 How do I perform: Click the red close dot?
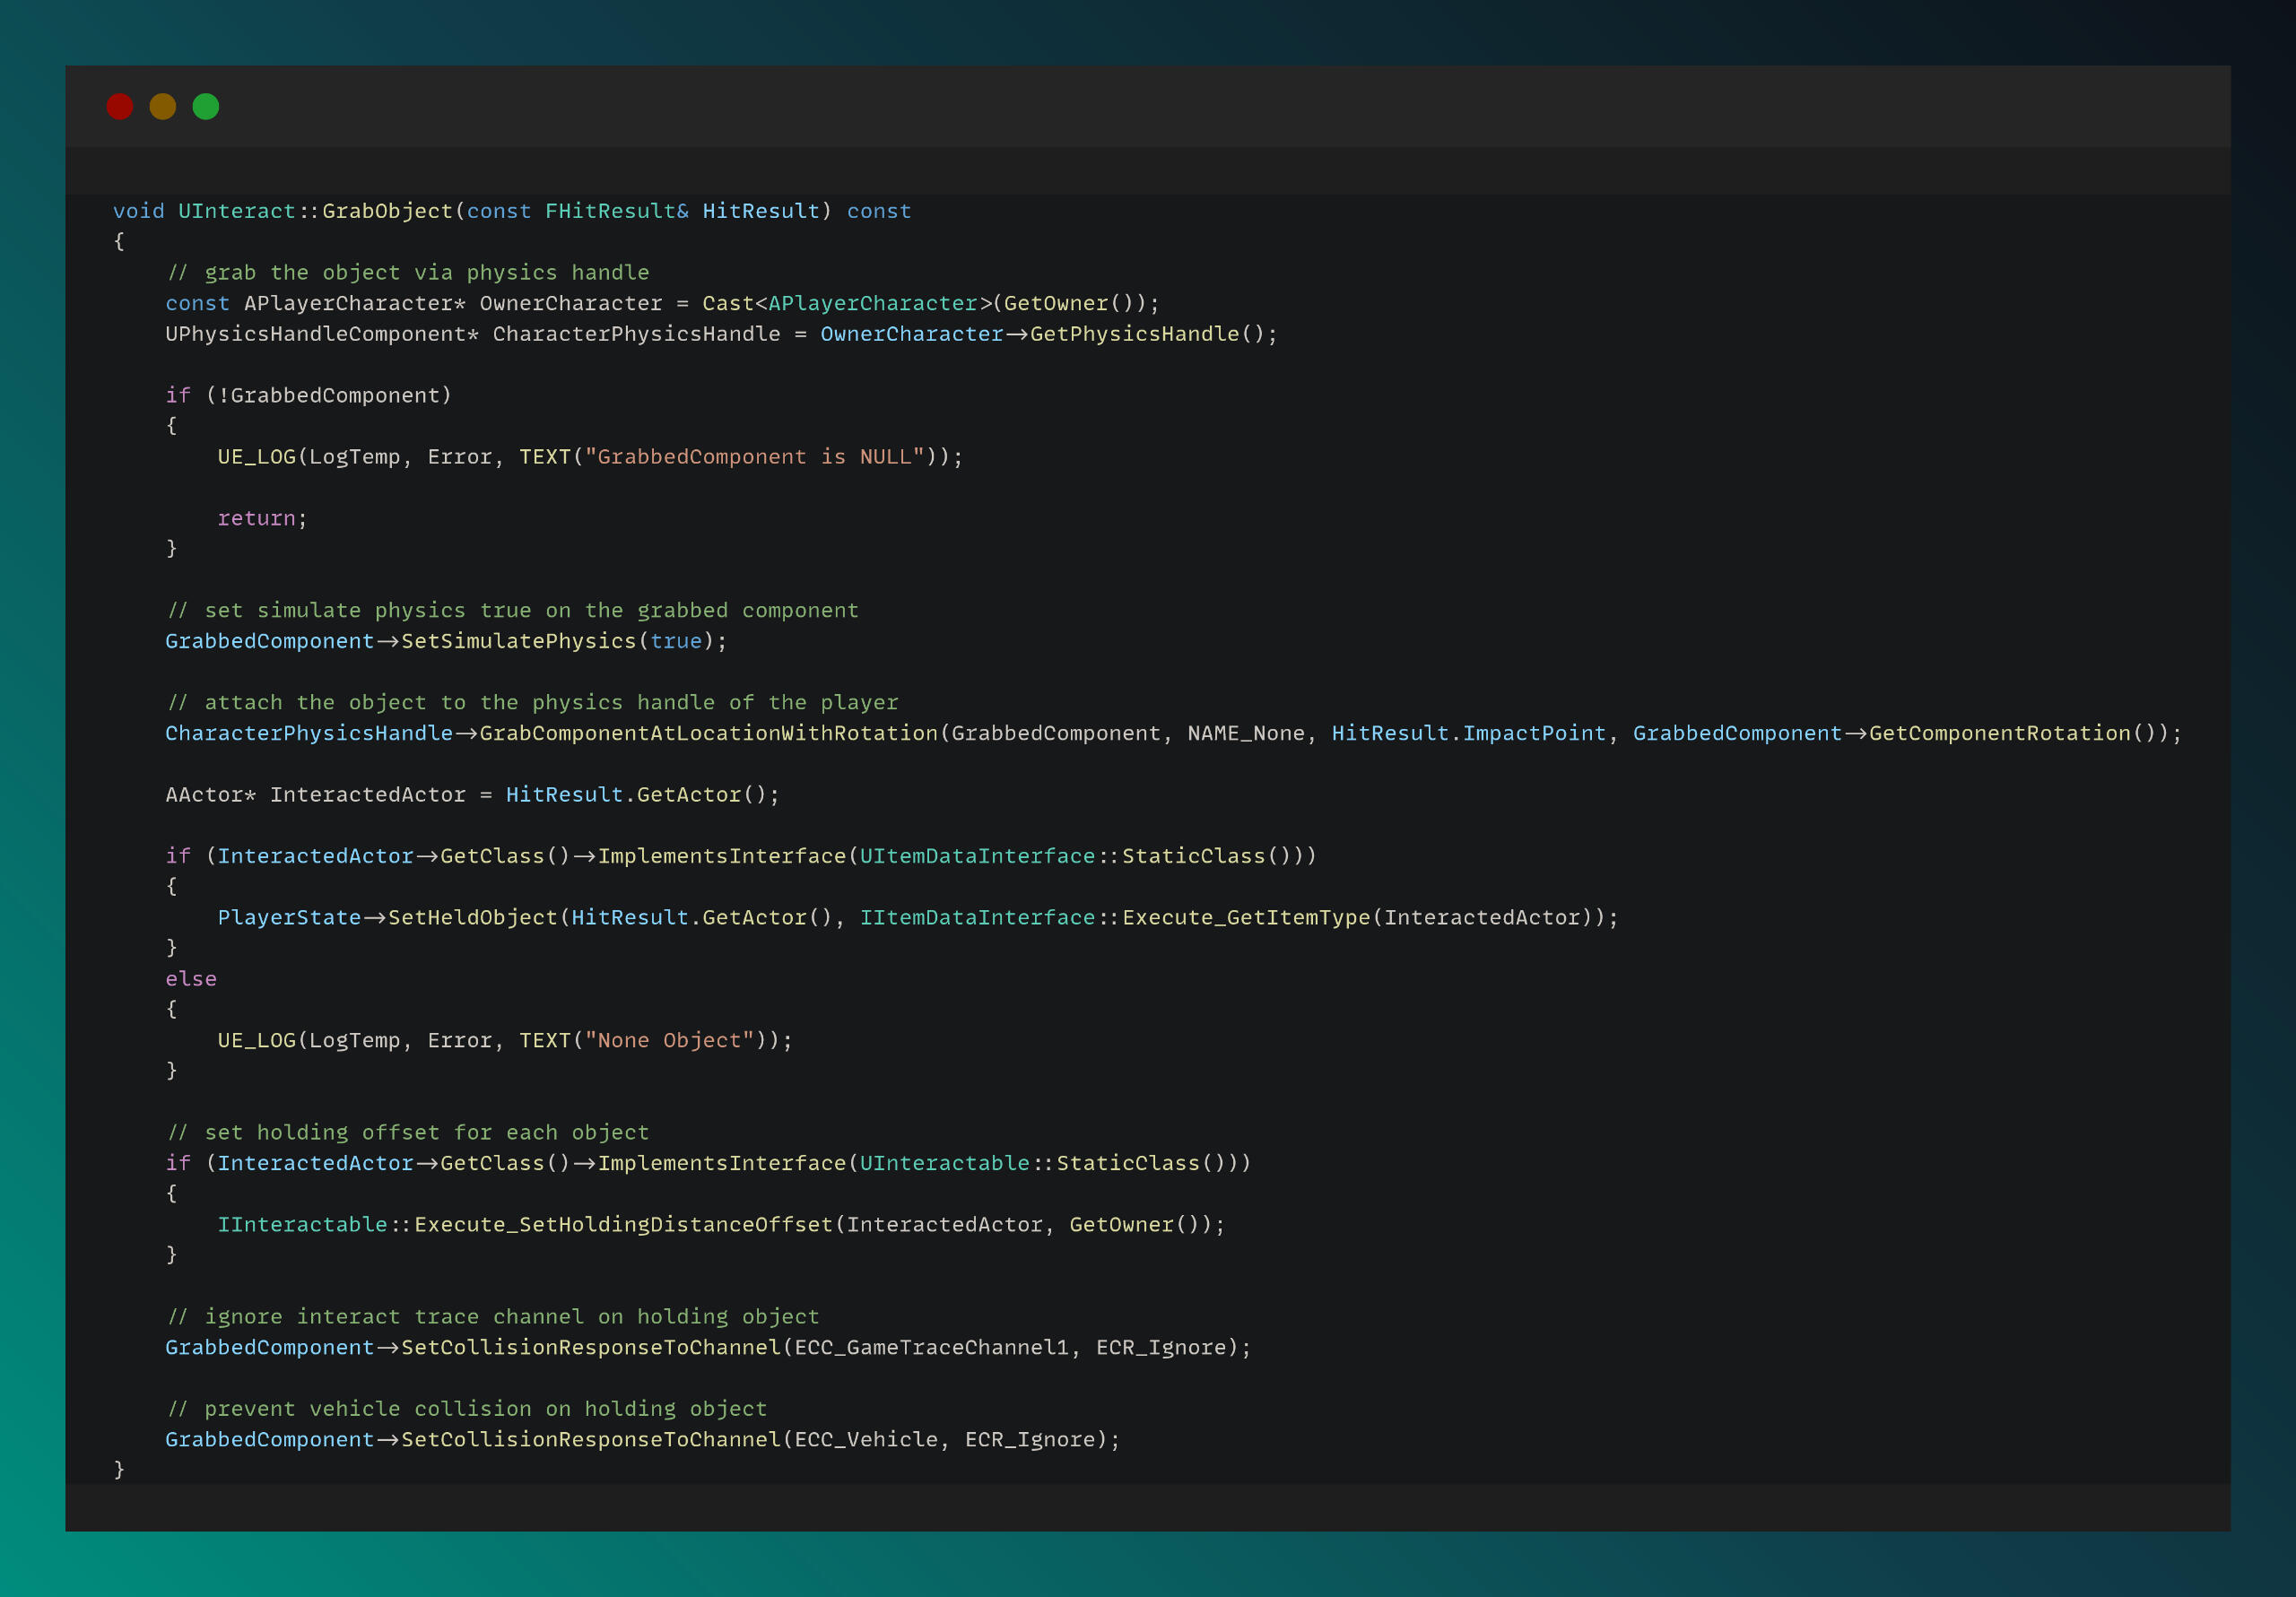point(120,107)
